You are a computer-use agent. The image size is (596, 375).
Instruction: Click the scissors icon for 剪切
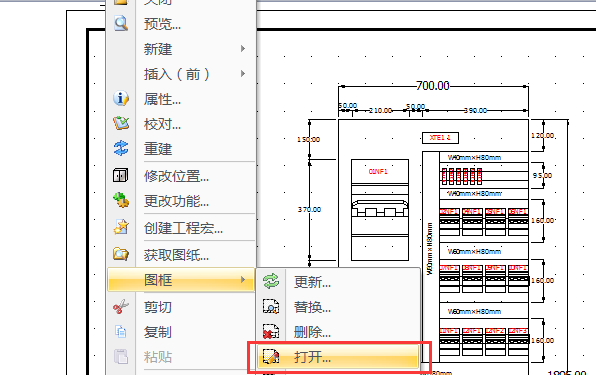(121, 306)
